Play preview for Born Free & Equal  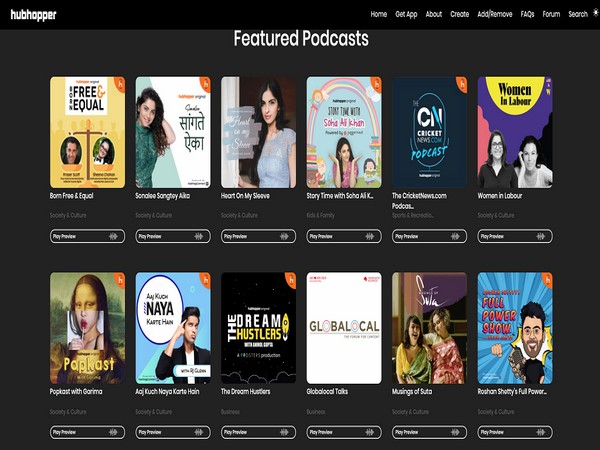point(87,236)
